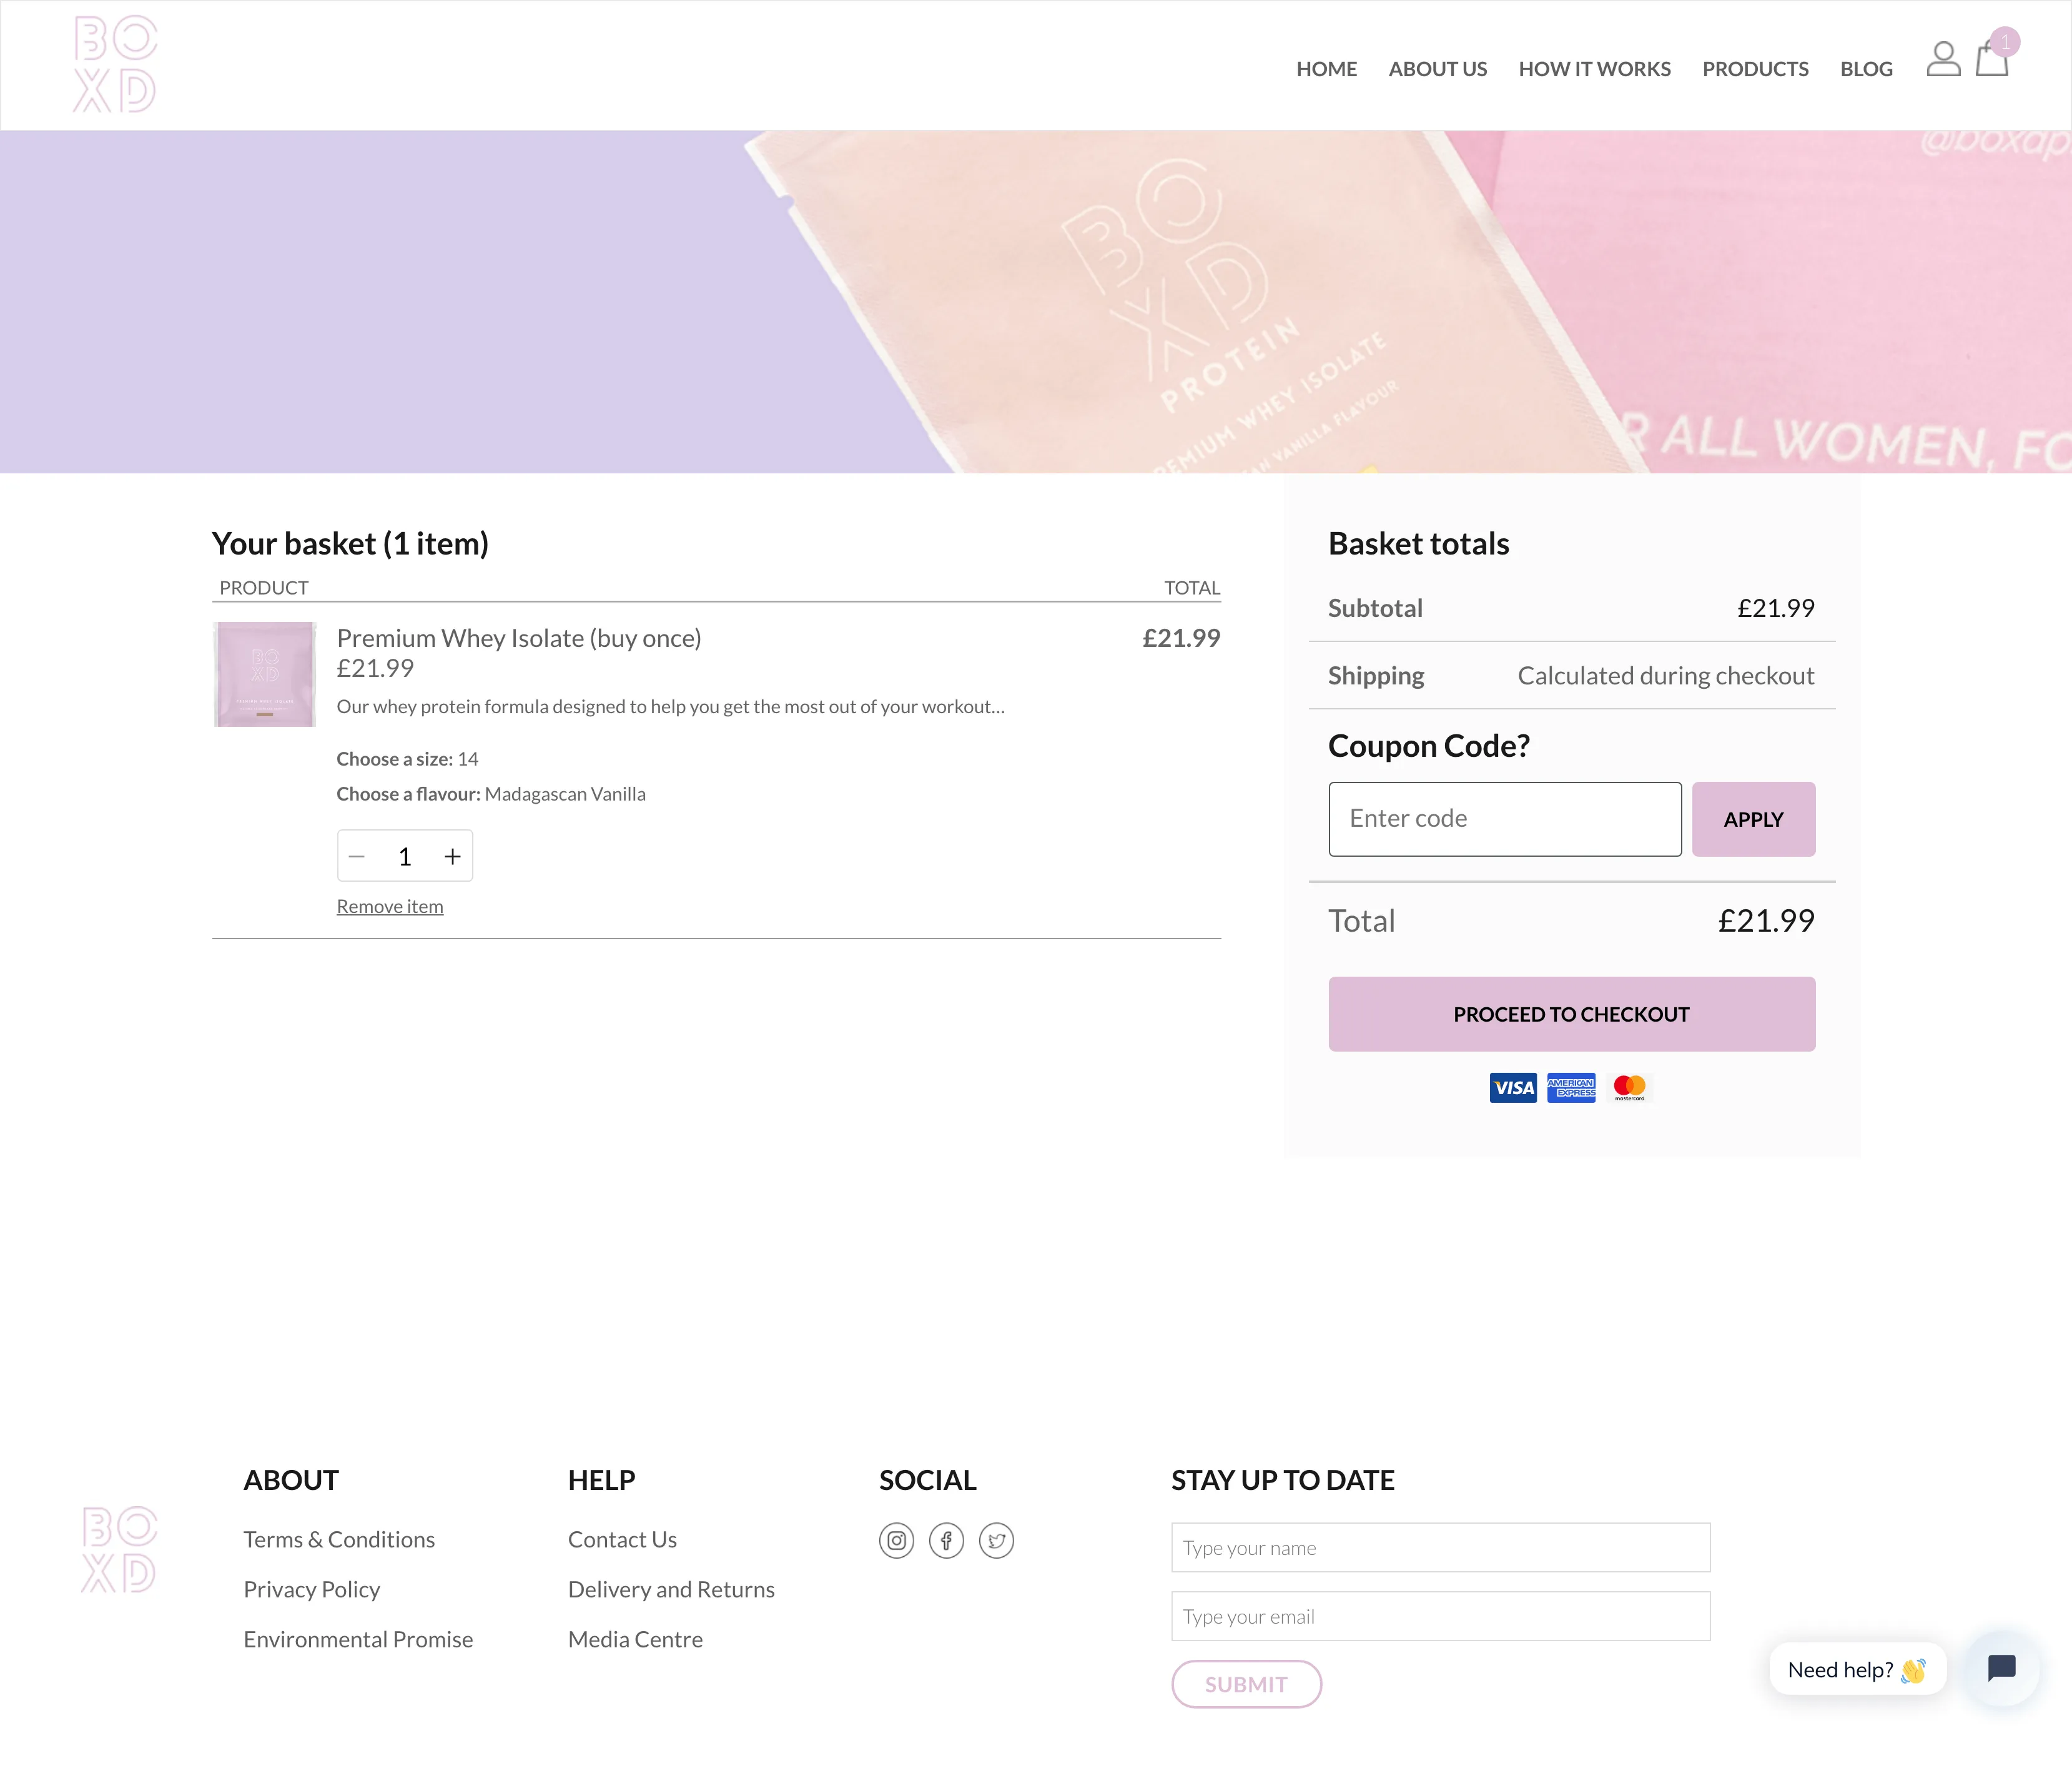Proceed to checkout
The image size is (2072, 1771).
[1571, 1014]
